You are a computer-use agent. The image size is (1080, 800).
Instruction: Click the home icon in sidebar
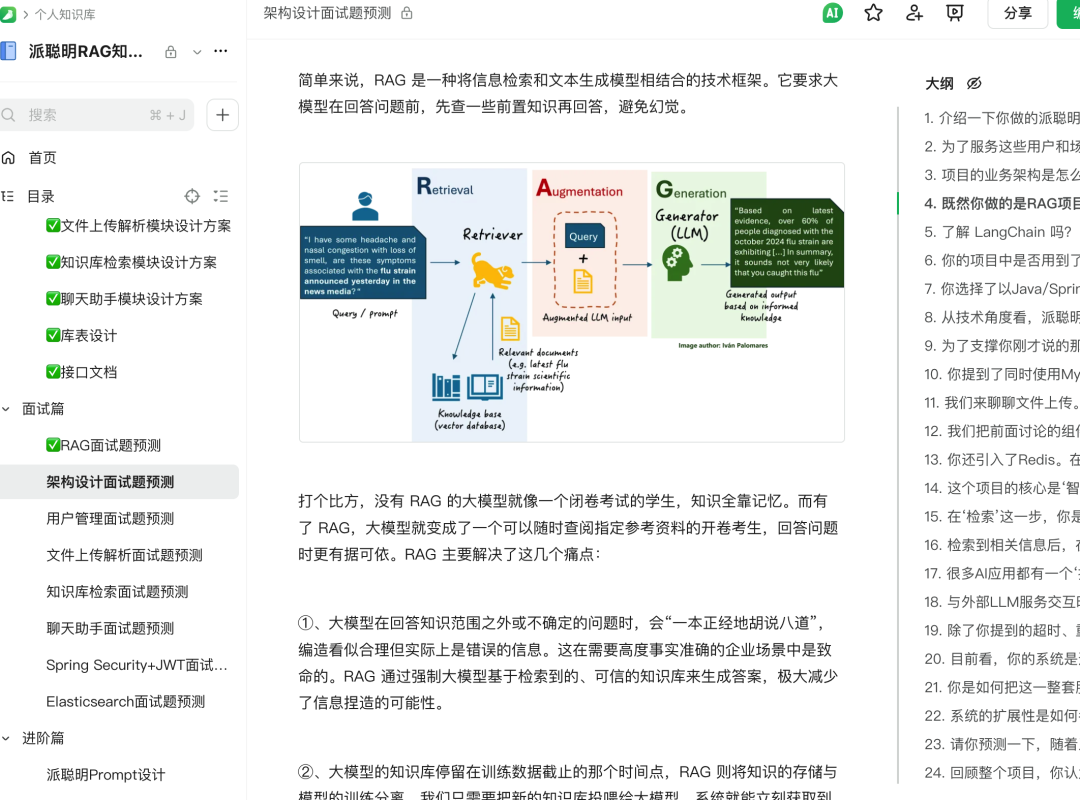(8, 158)
